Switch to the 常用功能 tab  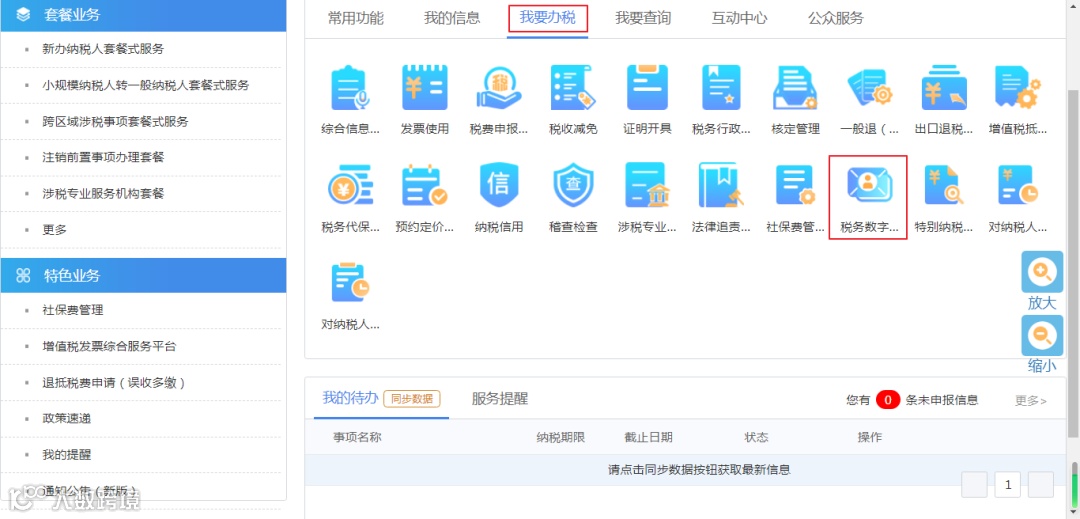(x=356, y=19)
